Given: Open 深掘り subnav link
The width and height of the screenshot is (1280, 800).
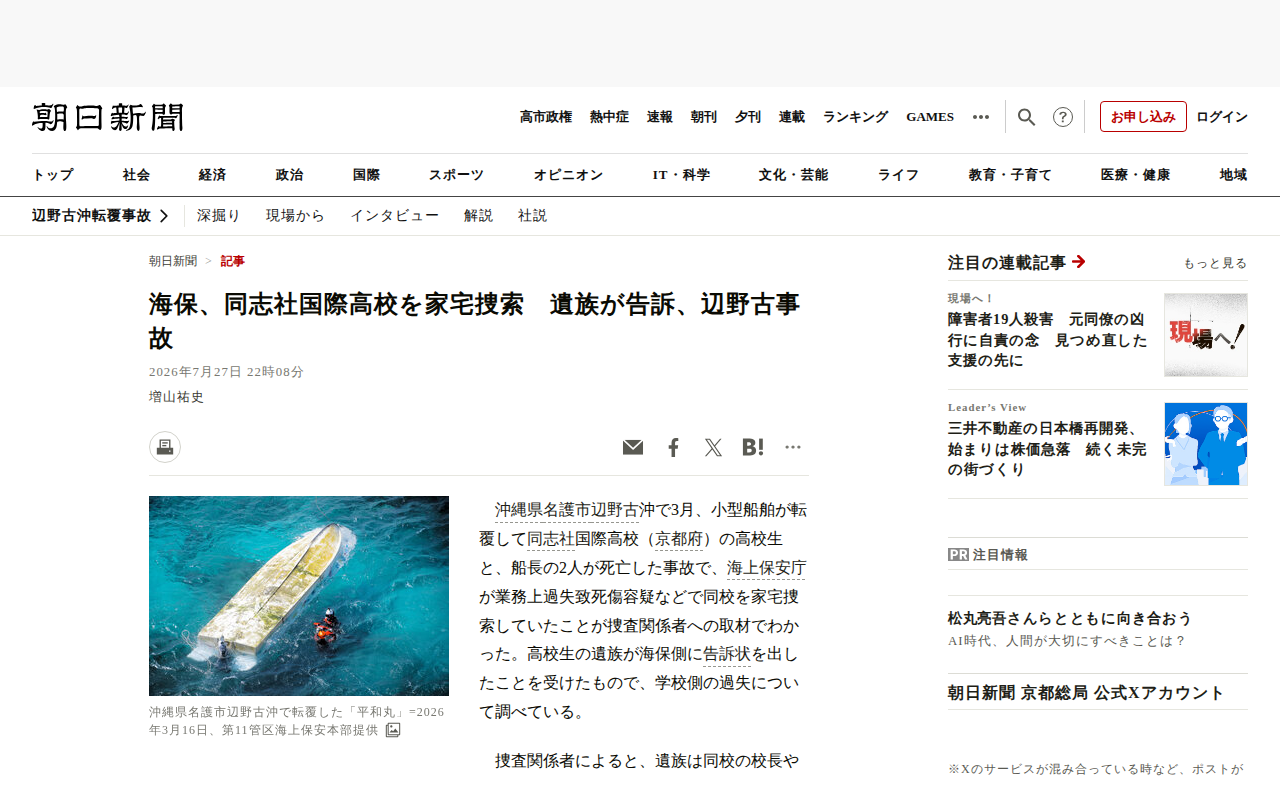Looking at the screenshot, I should 218,216.
